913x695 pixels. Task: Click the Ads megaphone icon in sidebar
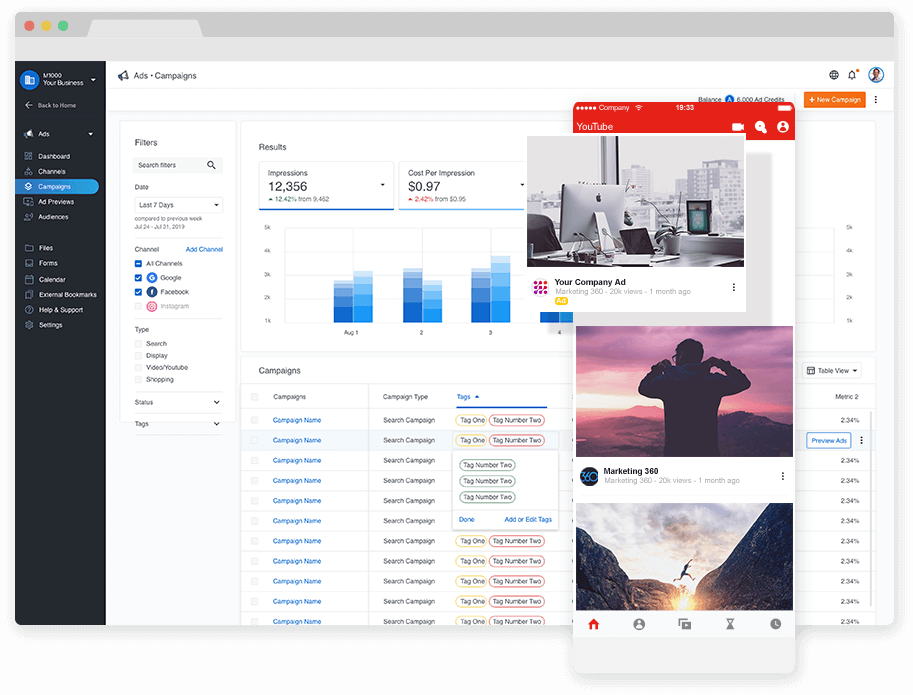point(28,134)
